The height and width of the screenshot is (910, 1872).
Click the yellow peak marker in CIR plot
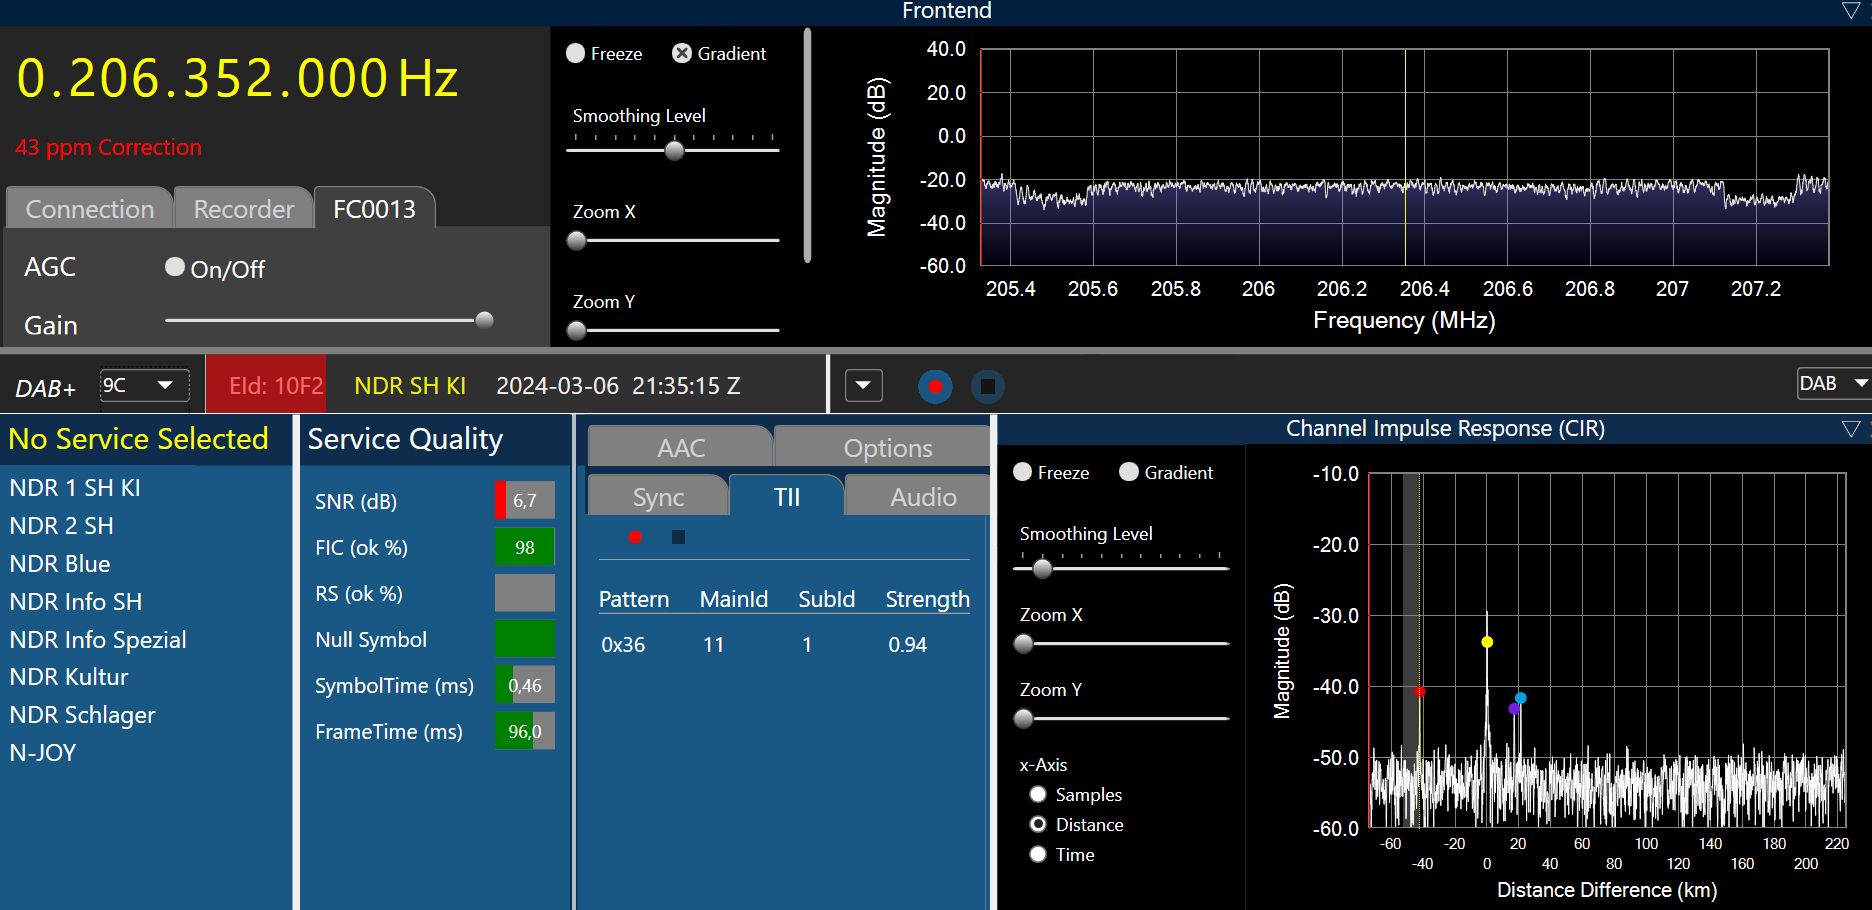coord(1487,642)
